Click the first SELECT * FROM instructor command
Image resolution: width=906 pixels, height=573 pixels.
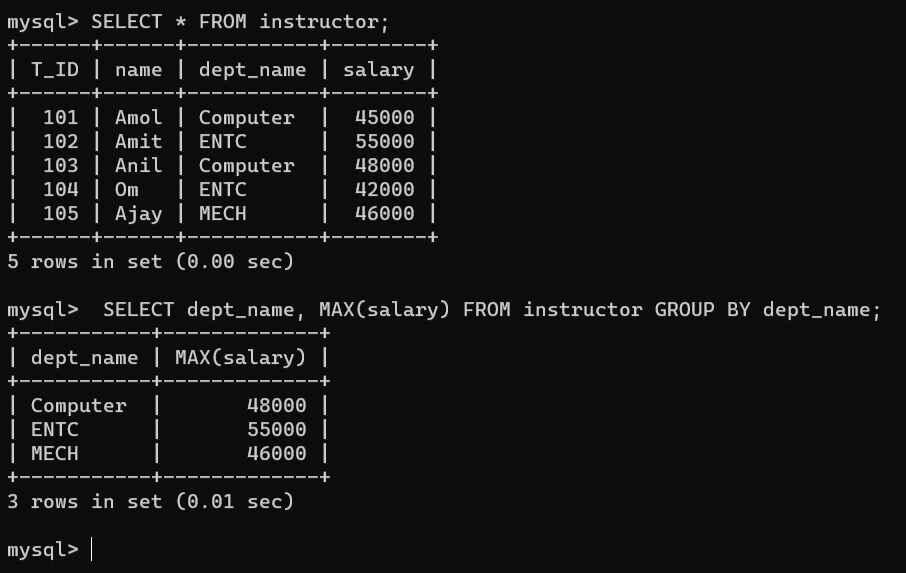(x=240, y=22)
